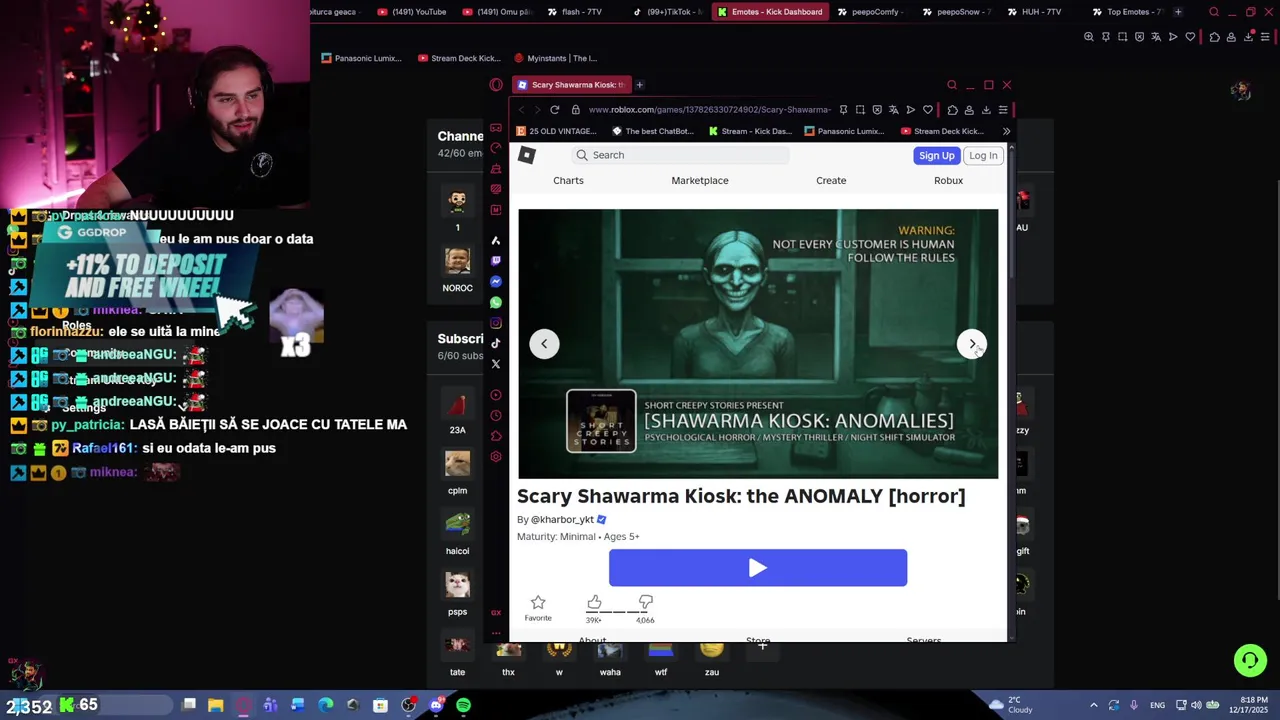The width and height of the screenshot is (1280, 720).
Task: Take snapshot with address bar capture icon
Action: [x=860, y=110]
